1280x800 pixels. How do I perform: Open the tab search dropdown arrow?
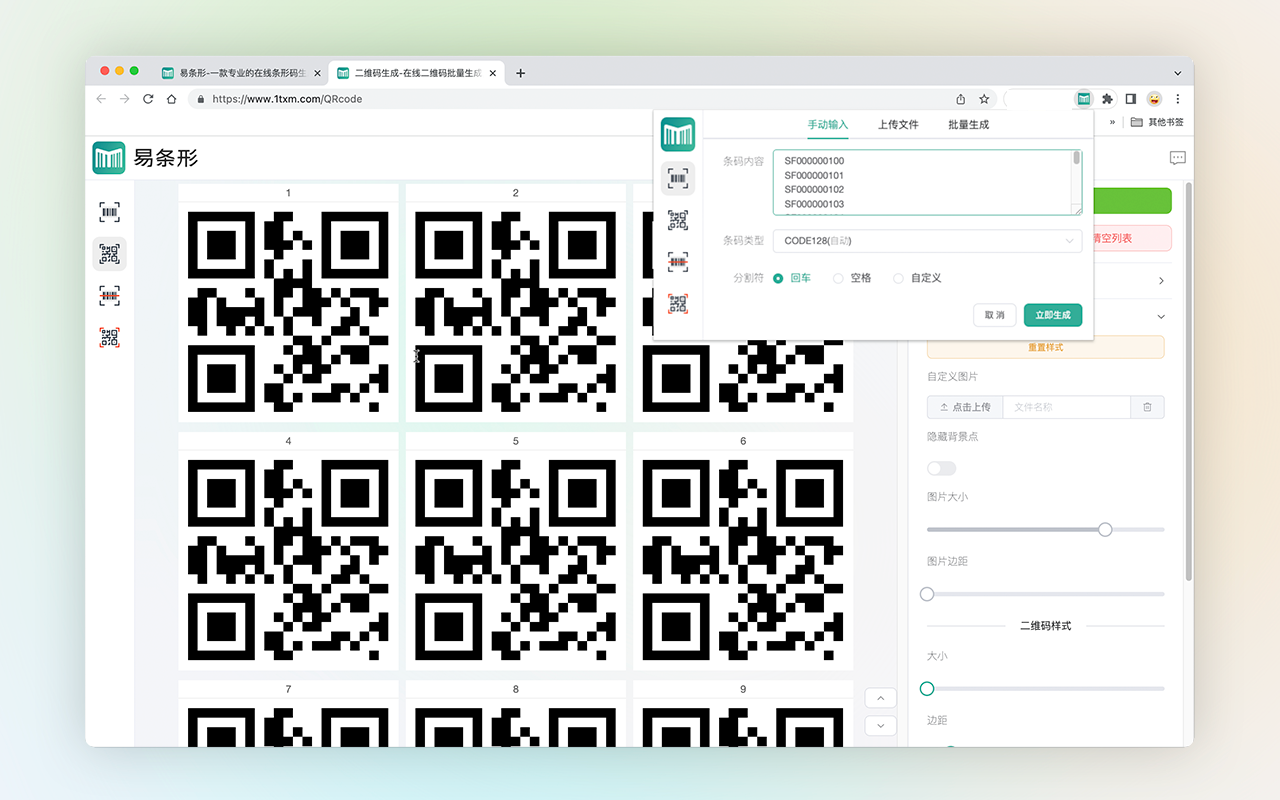click(1177, 73)
